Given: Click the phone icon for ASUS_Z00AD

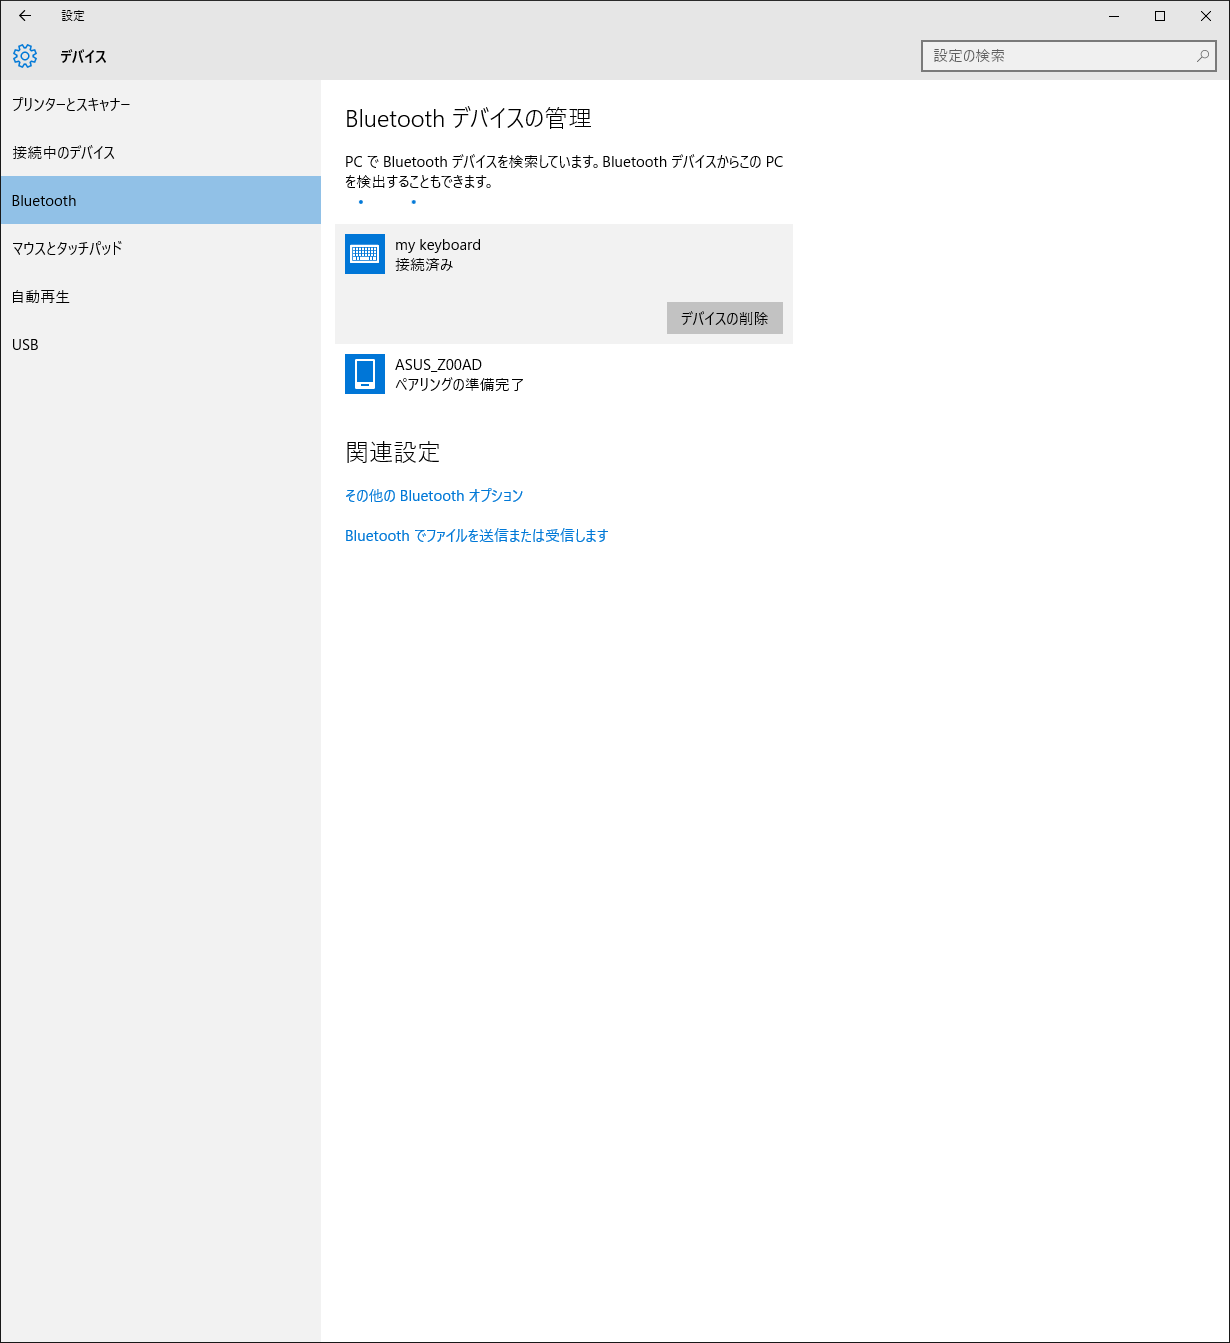Looking at the screenshot, I should [x=365, y=374].
